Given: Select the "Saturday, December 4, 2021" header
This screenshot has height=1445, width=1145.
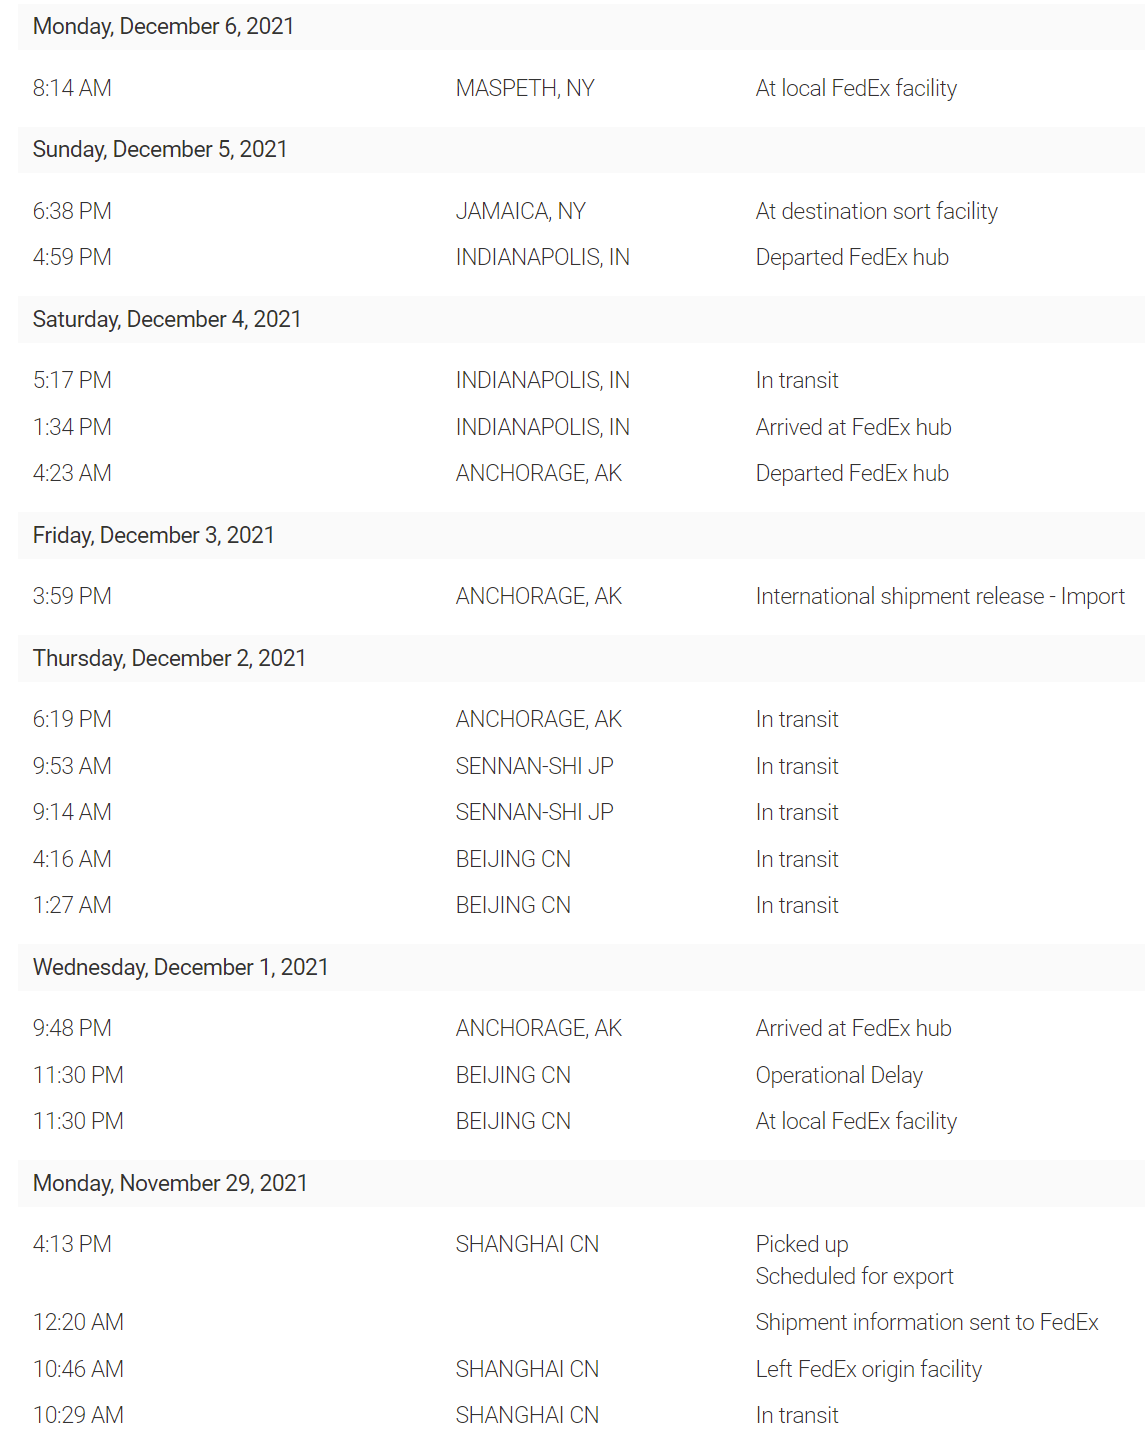Looking at the screenshot, I should [167, 319].
